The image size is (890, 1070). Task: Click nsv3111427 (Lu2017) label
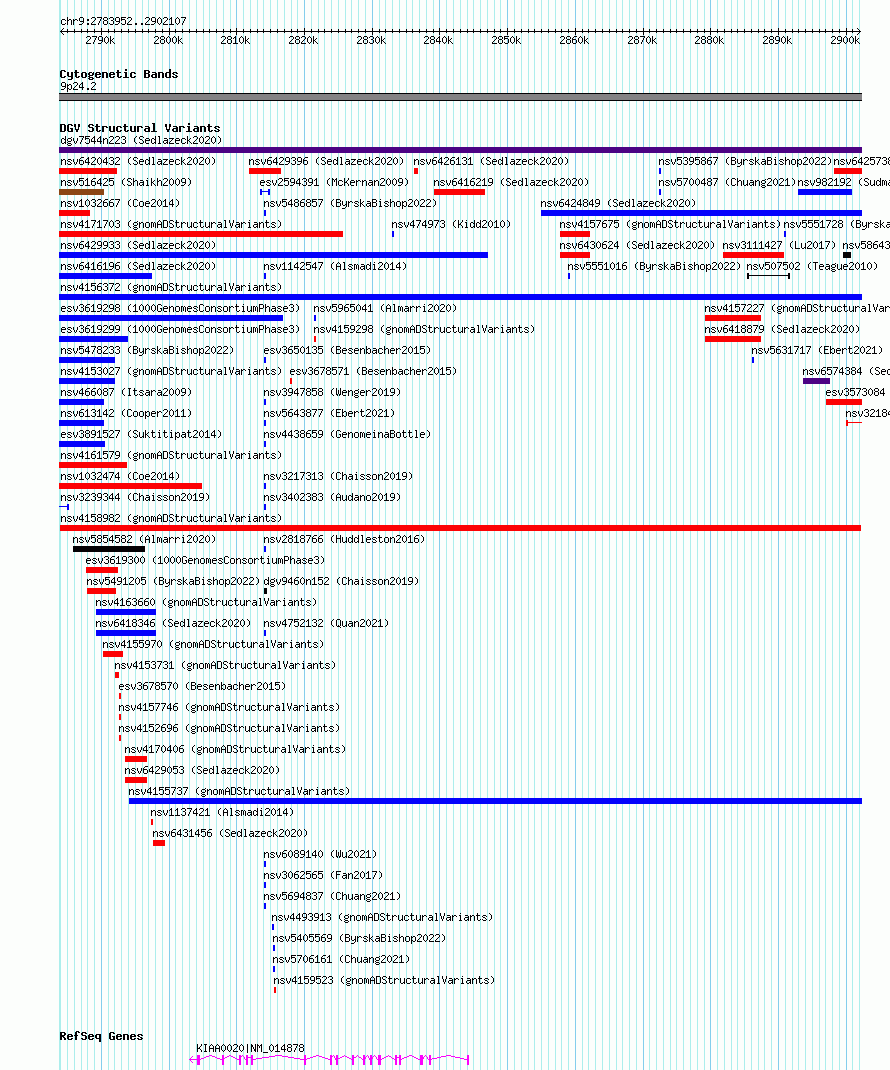tap(779, 245)
